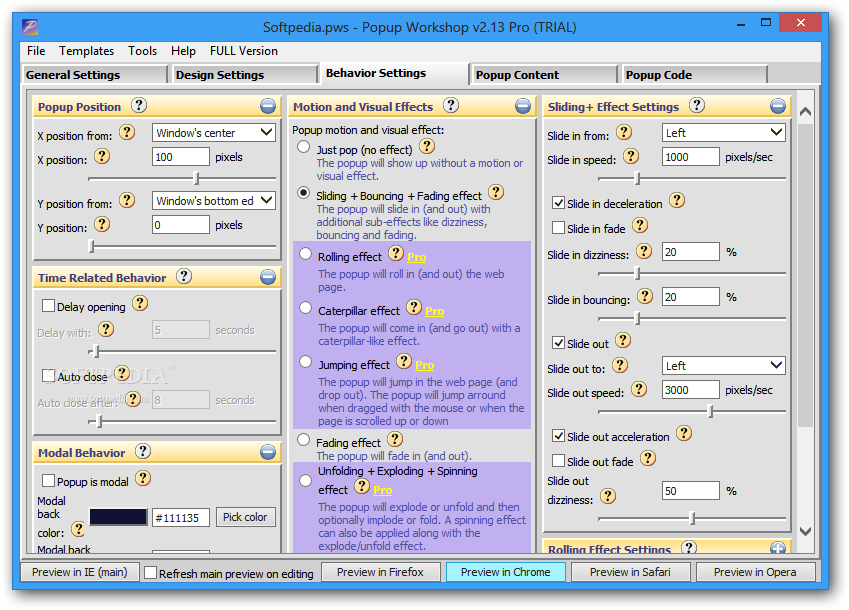Click help icon beside Rolling effect
Viewport: 849px width, 610px height.
pos(396,253)
